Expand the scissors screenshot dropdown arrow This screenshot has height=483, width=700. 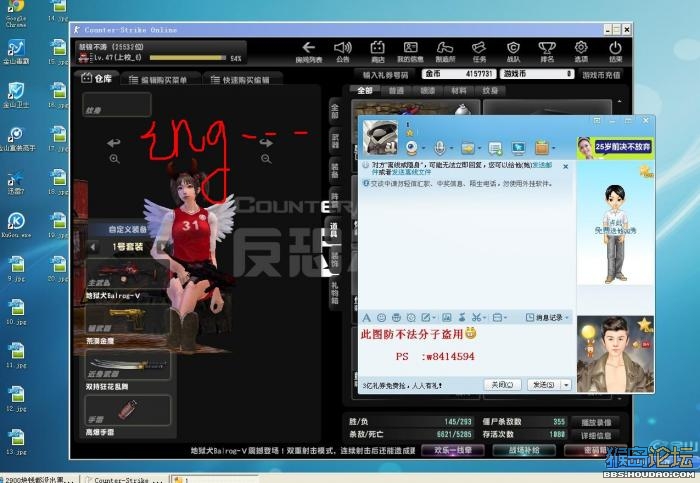(x=484, y=318)
